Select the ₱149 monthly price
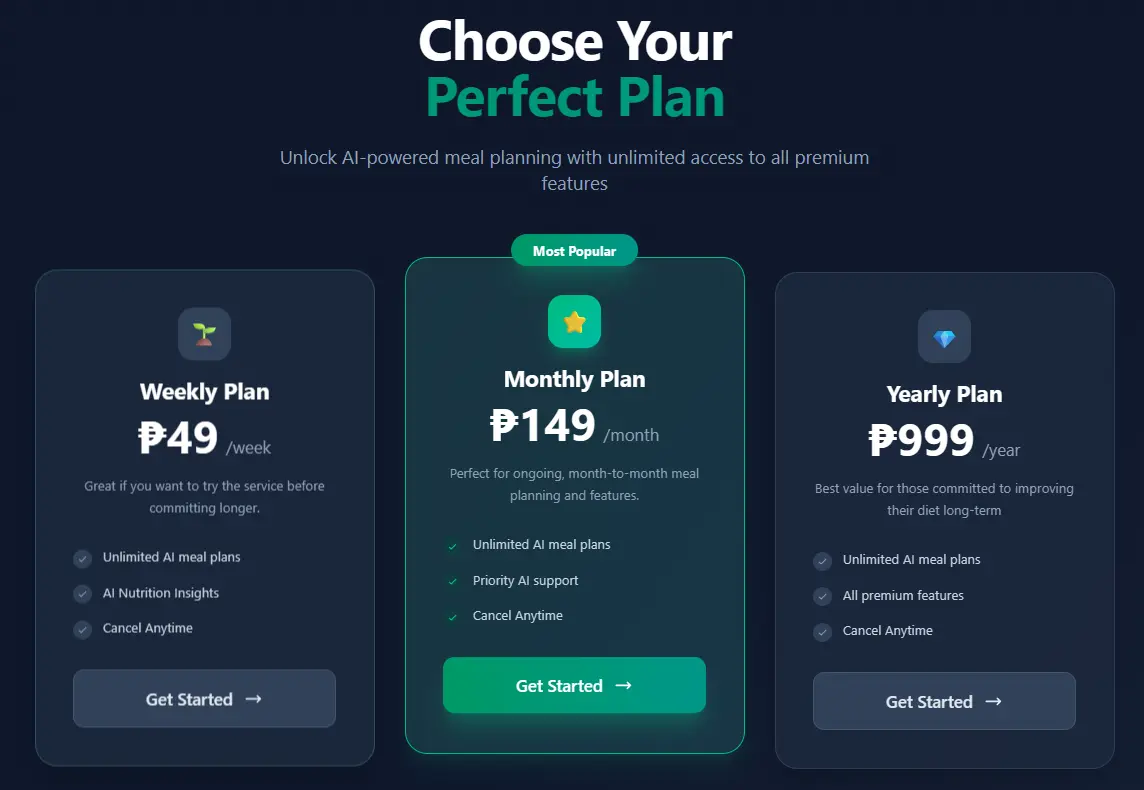The width and height of the screenshot is (1144, 790). (x=543, y=425)
